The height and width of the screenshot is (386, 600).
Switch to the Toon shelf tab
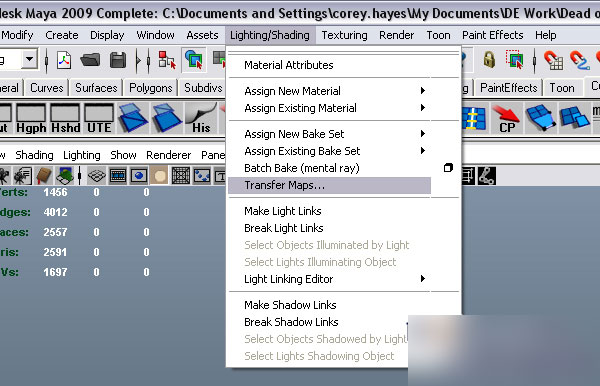[x=562, y=88]
